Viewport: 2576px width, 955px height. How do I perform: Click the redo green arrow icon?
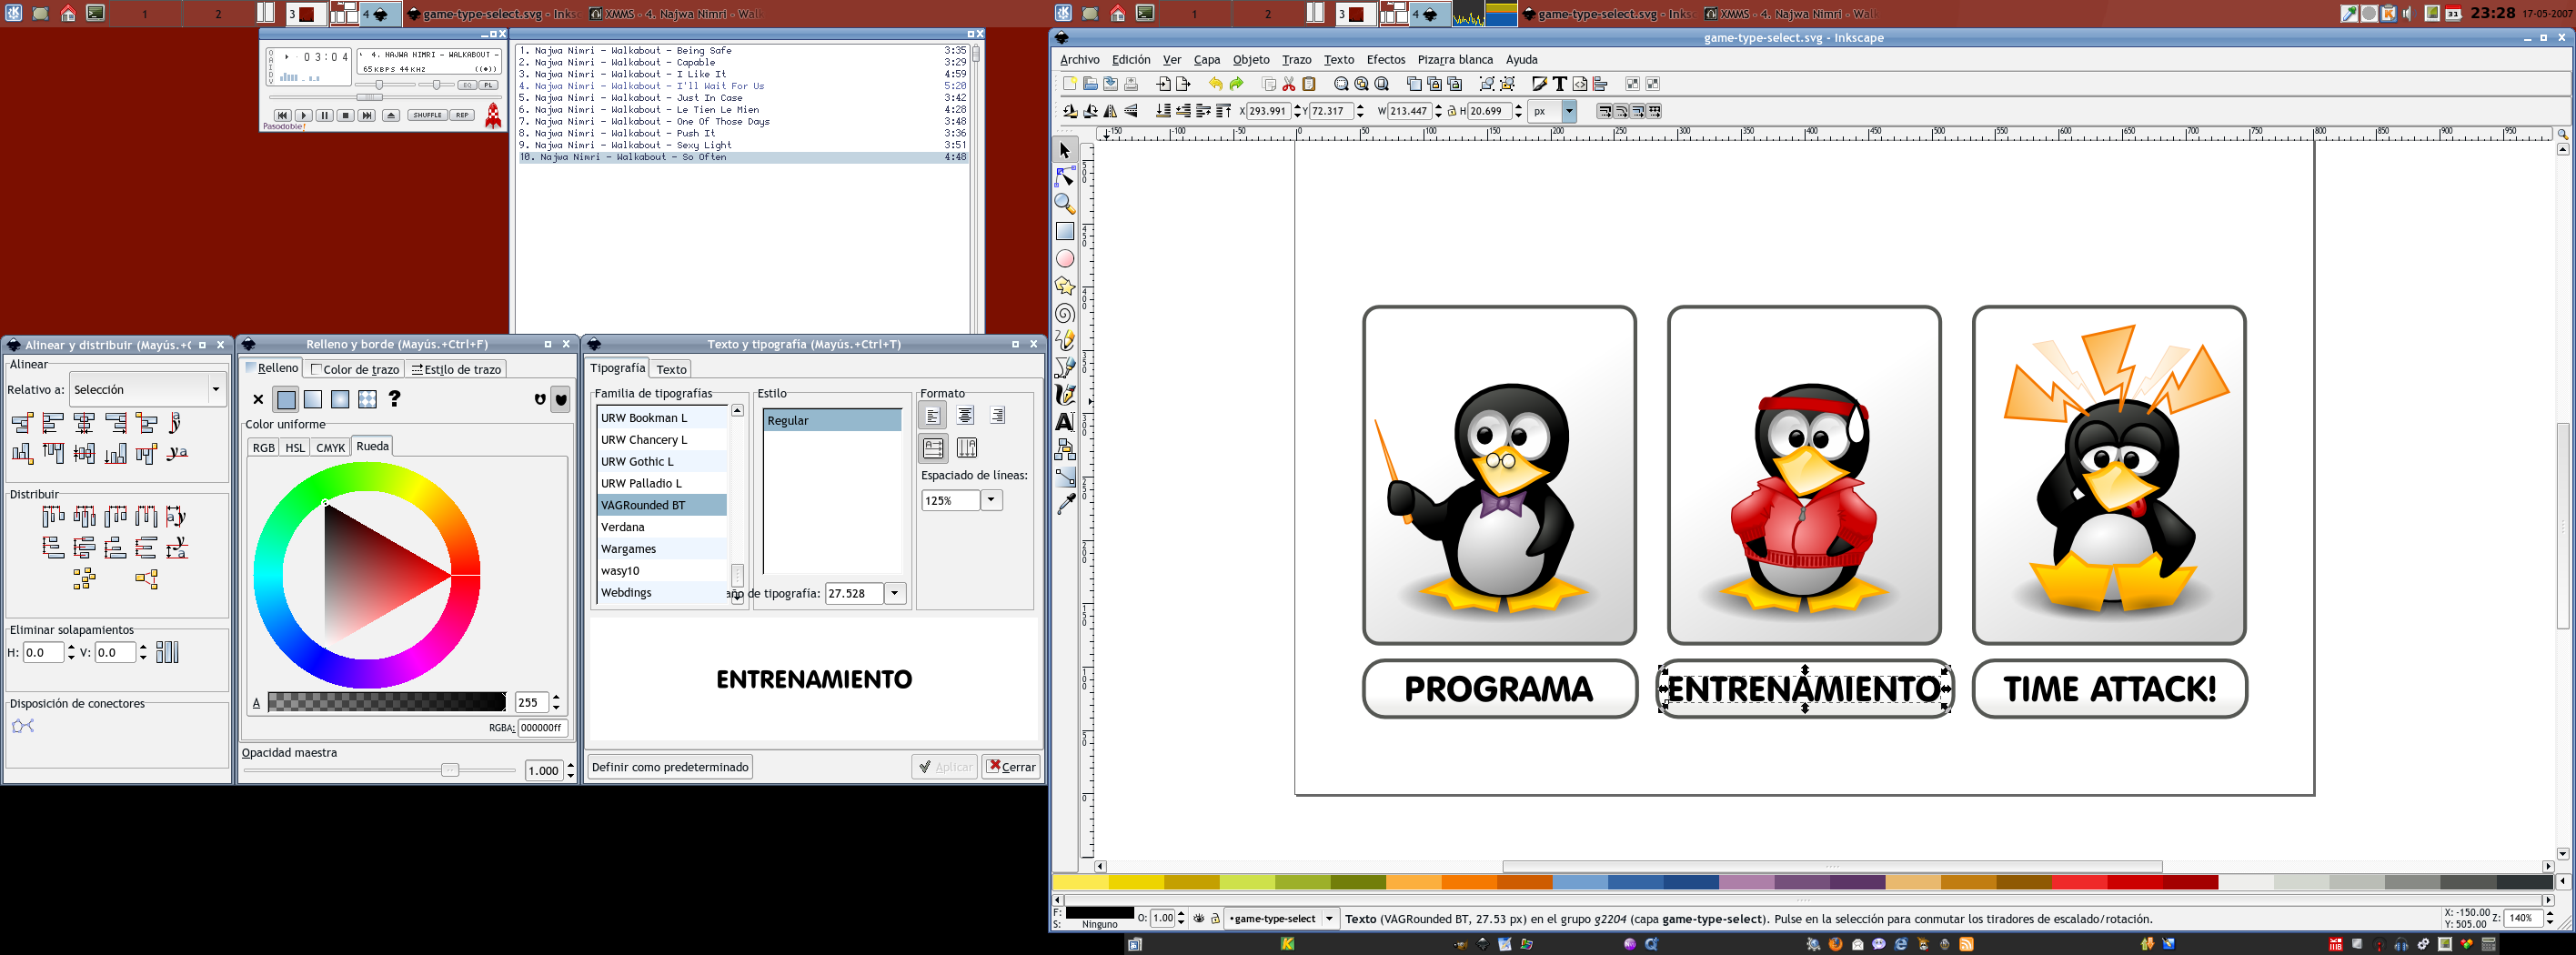(x=1237, y=84)
